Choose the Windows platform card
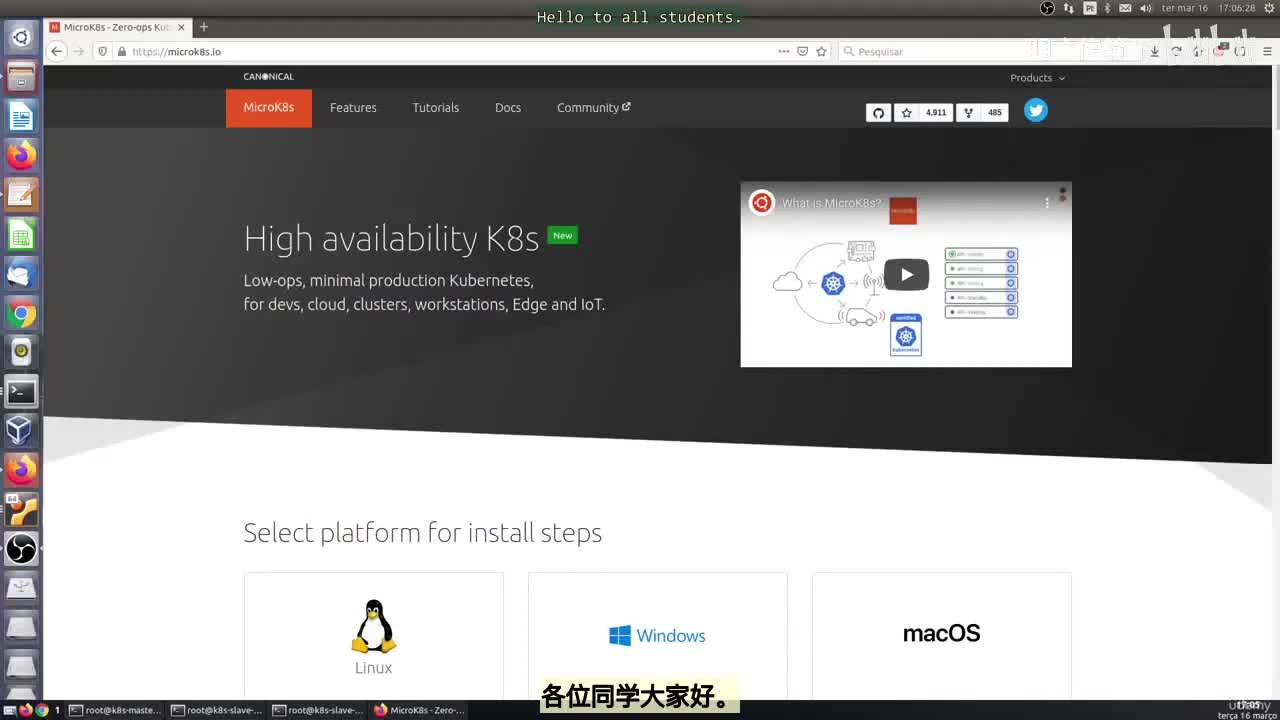 click(658, 636)
